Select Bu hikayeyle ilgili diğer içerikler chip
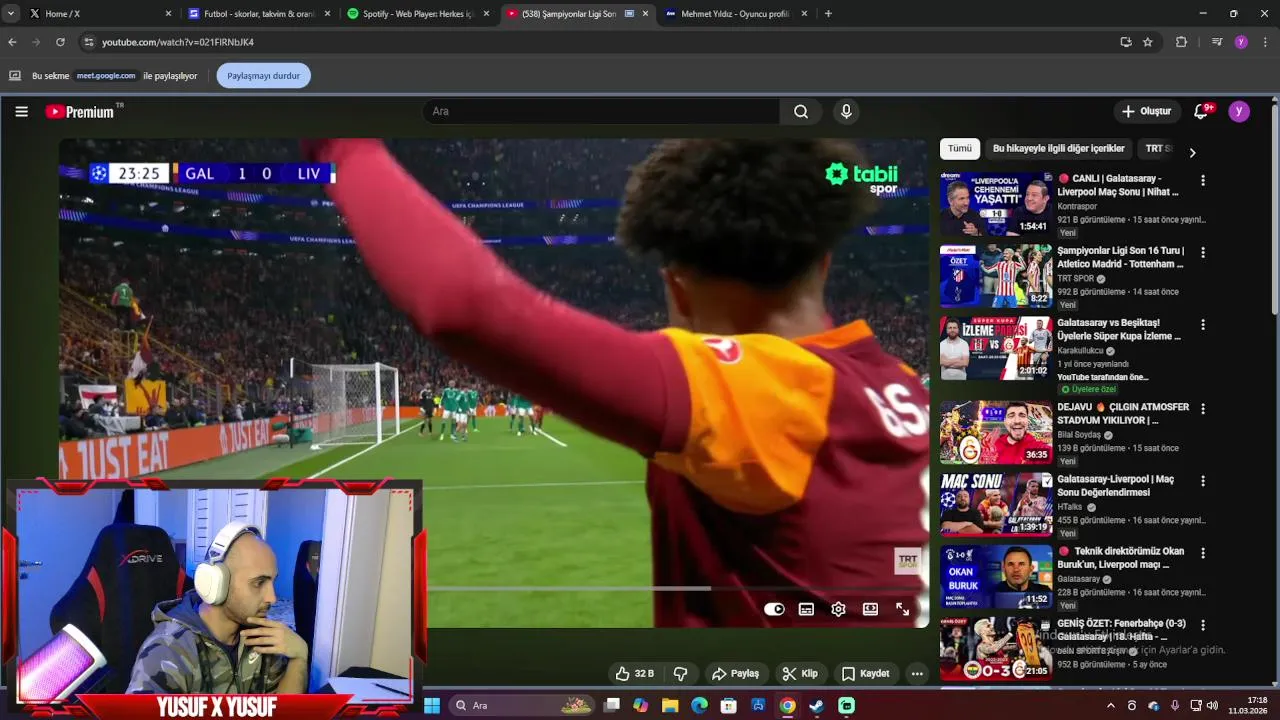1280x720 pixels. [x=1059, y=149]
